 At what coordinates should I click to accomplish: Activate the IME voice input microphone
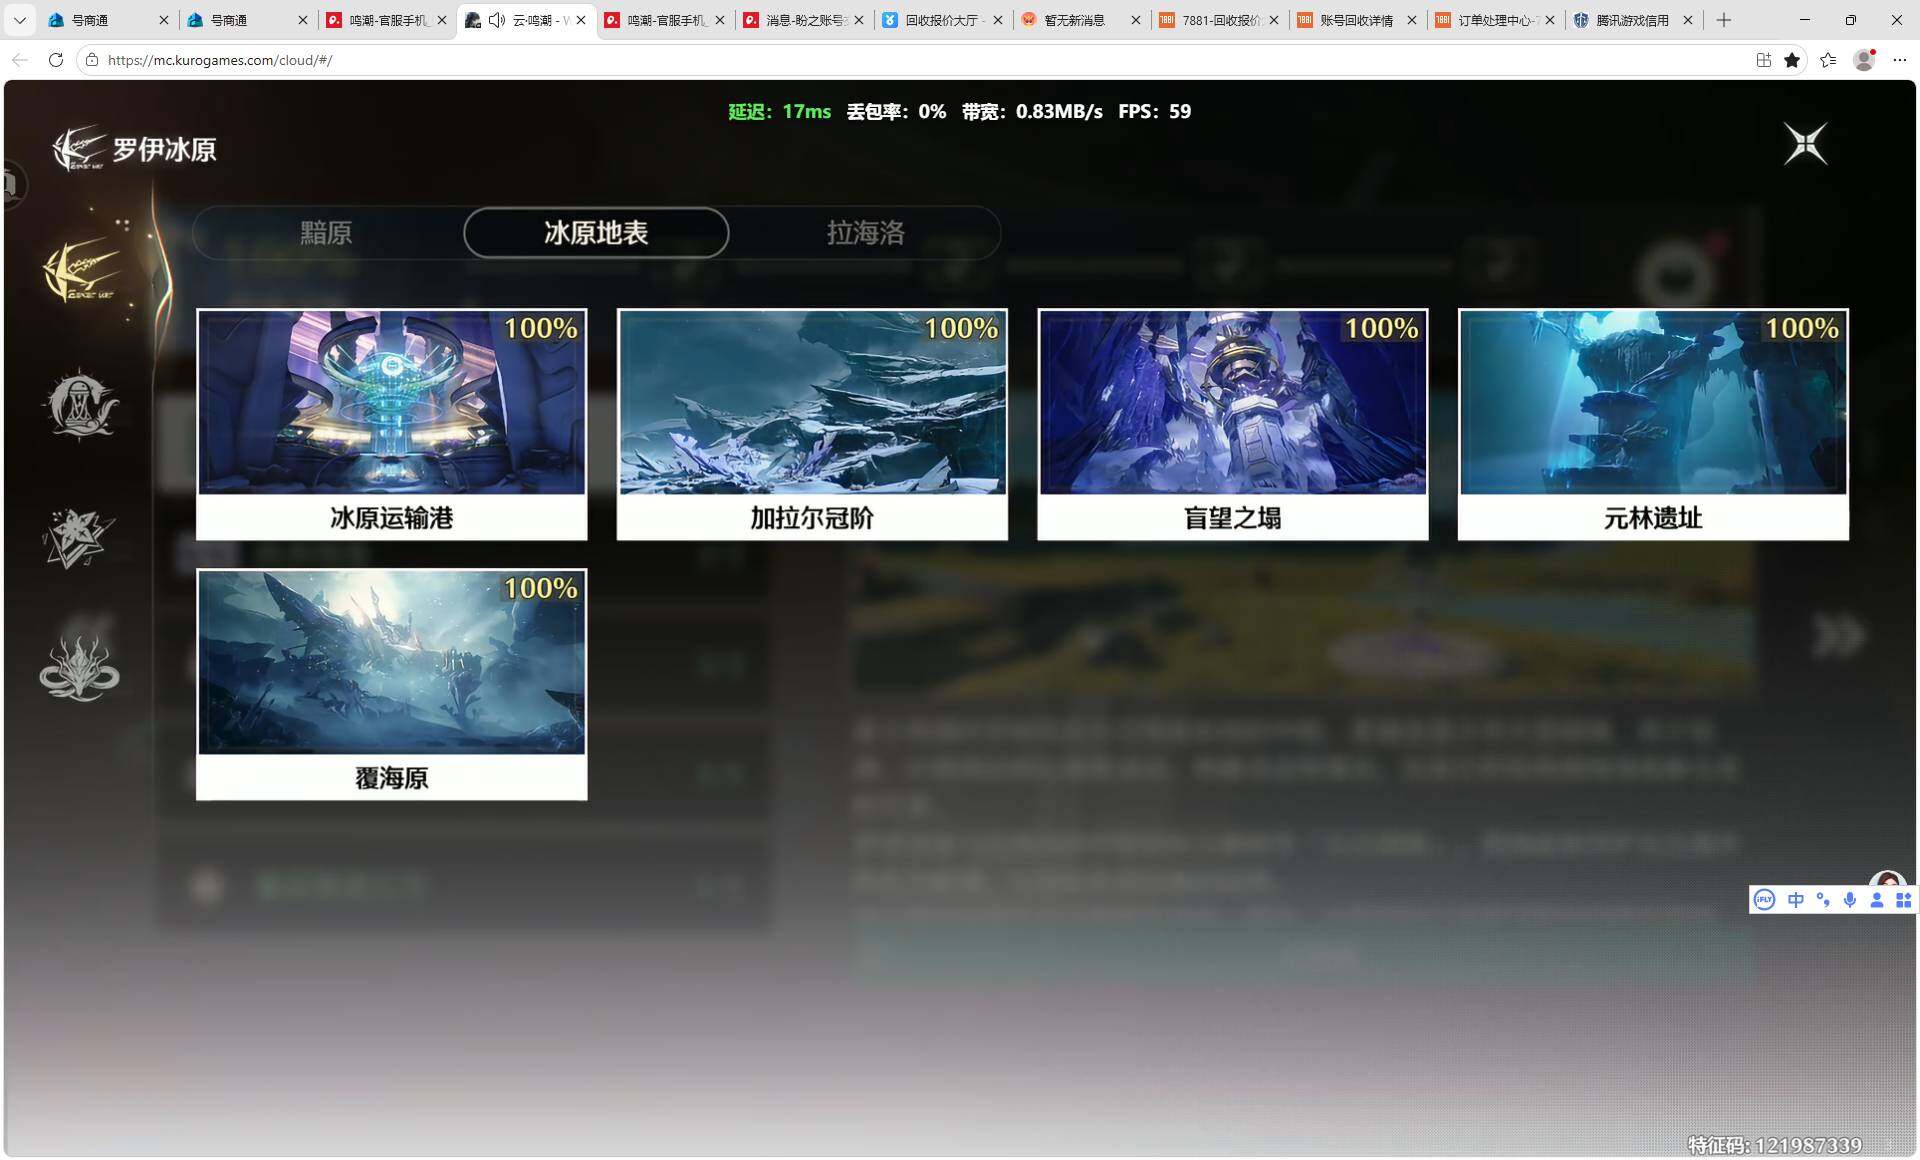[x=1850, y=900]
